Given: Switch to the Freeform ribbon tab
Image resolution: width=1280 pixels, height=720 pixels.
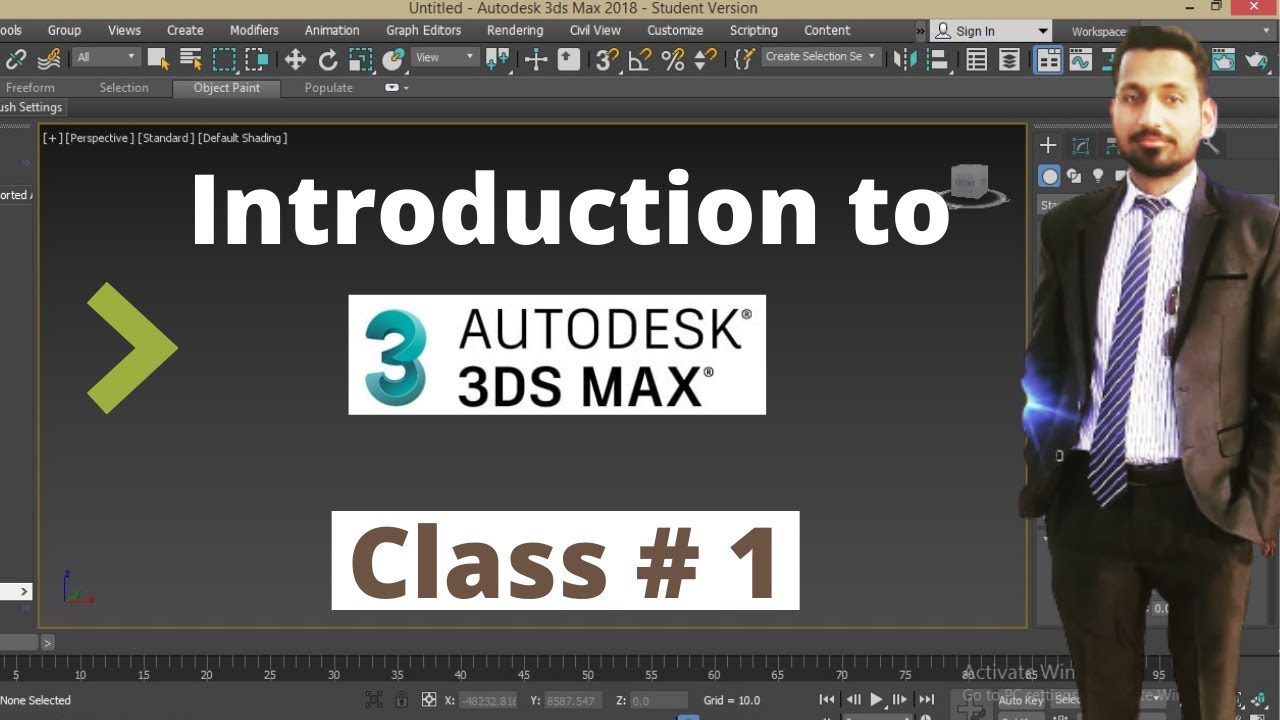Looking at the screenshot, I should click(31, 88).
